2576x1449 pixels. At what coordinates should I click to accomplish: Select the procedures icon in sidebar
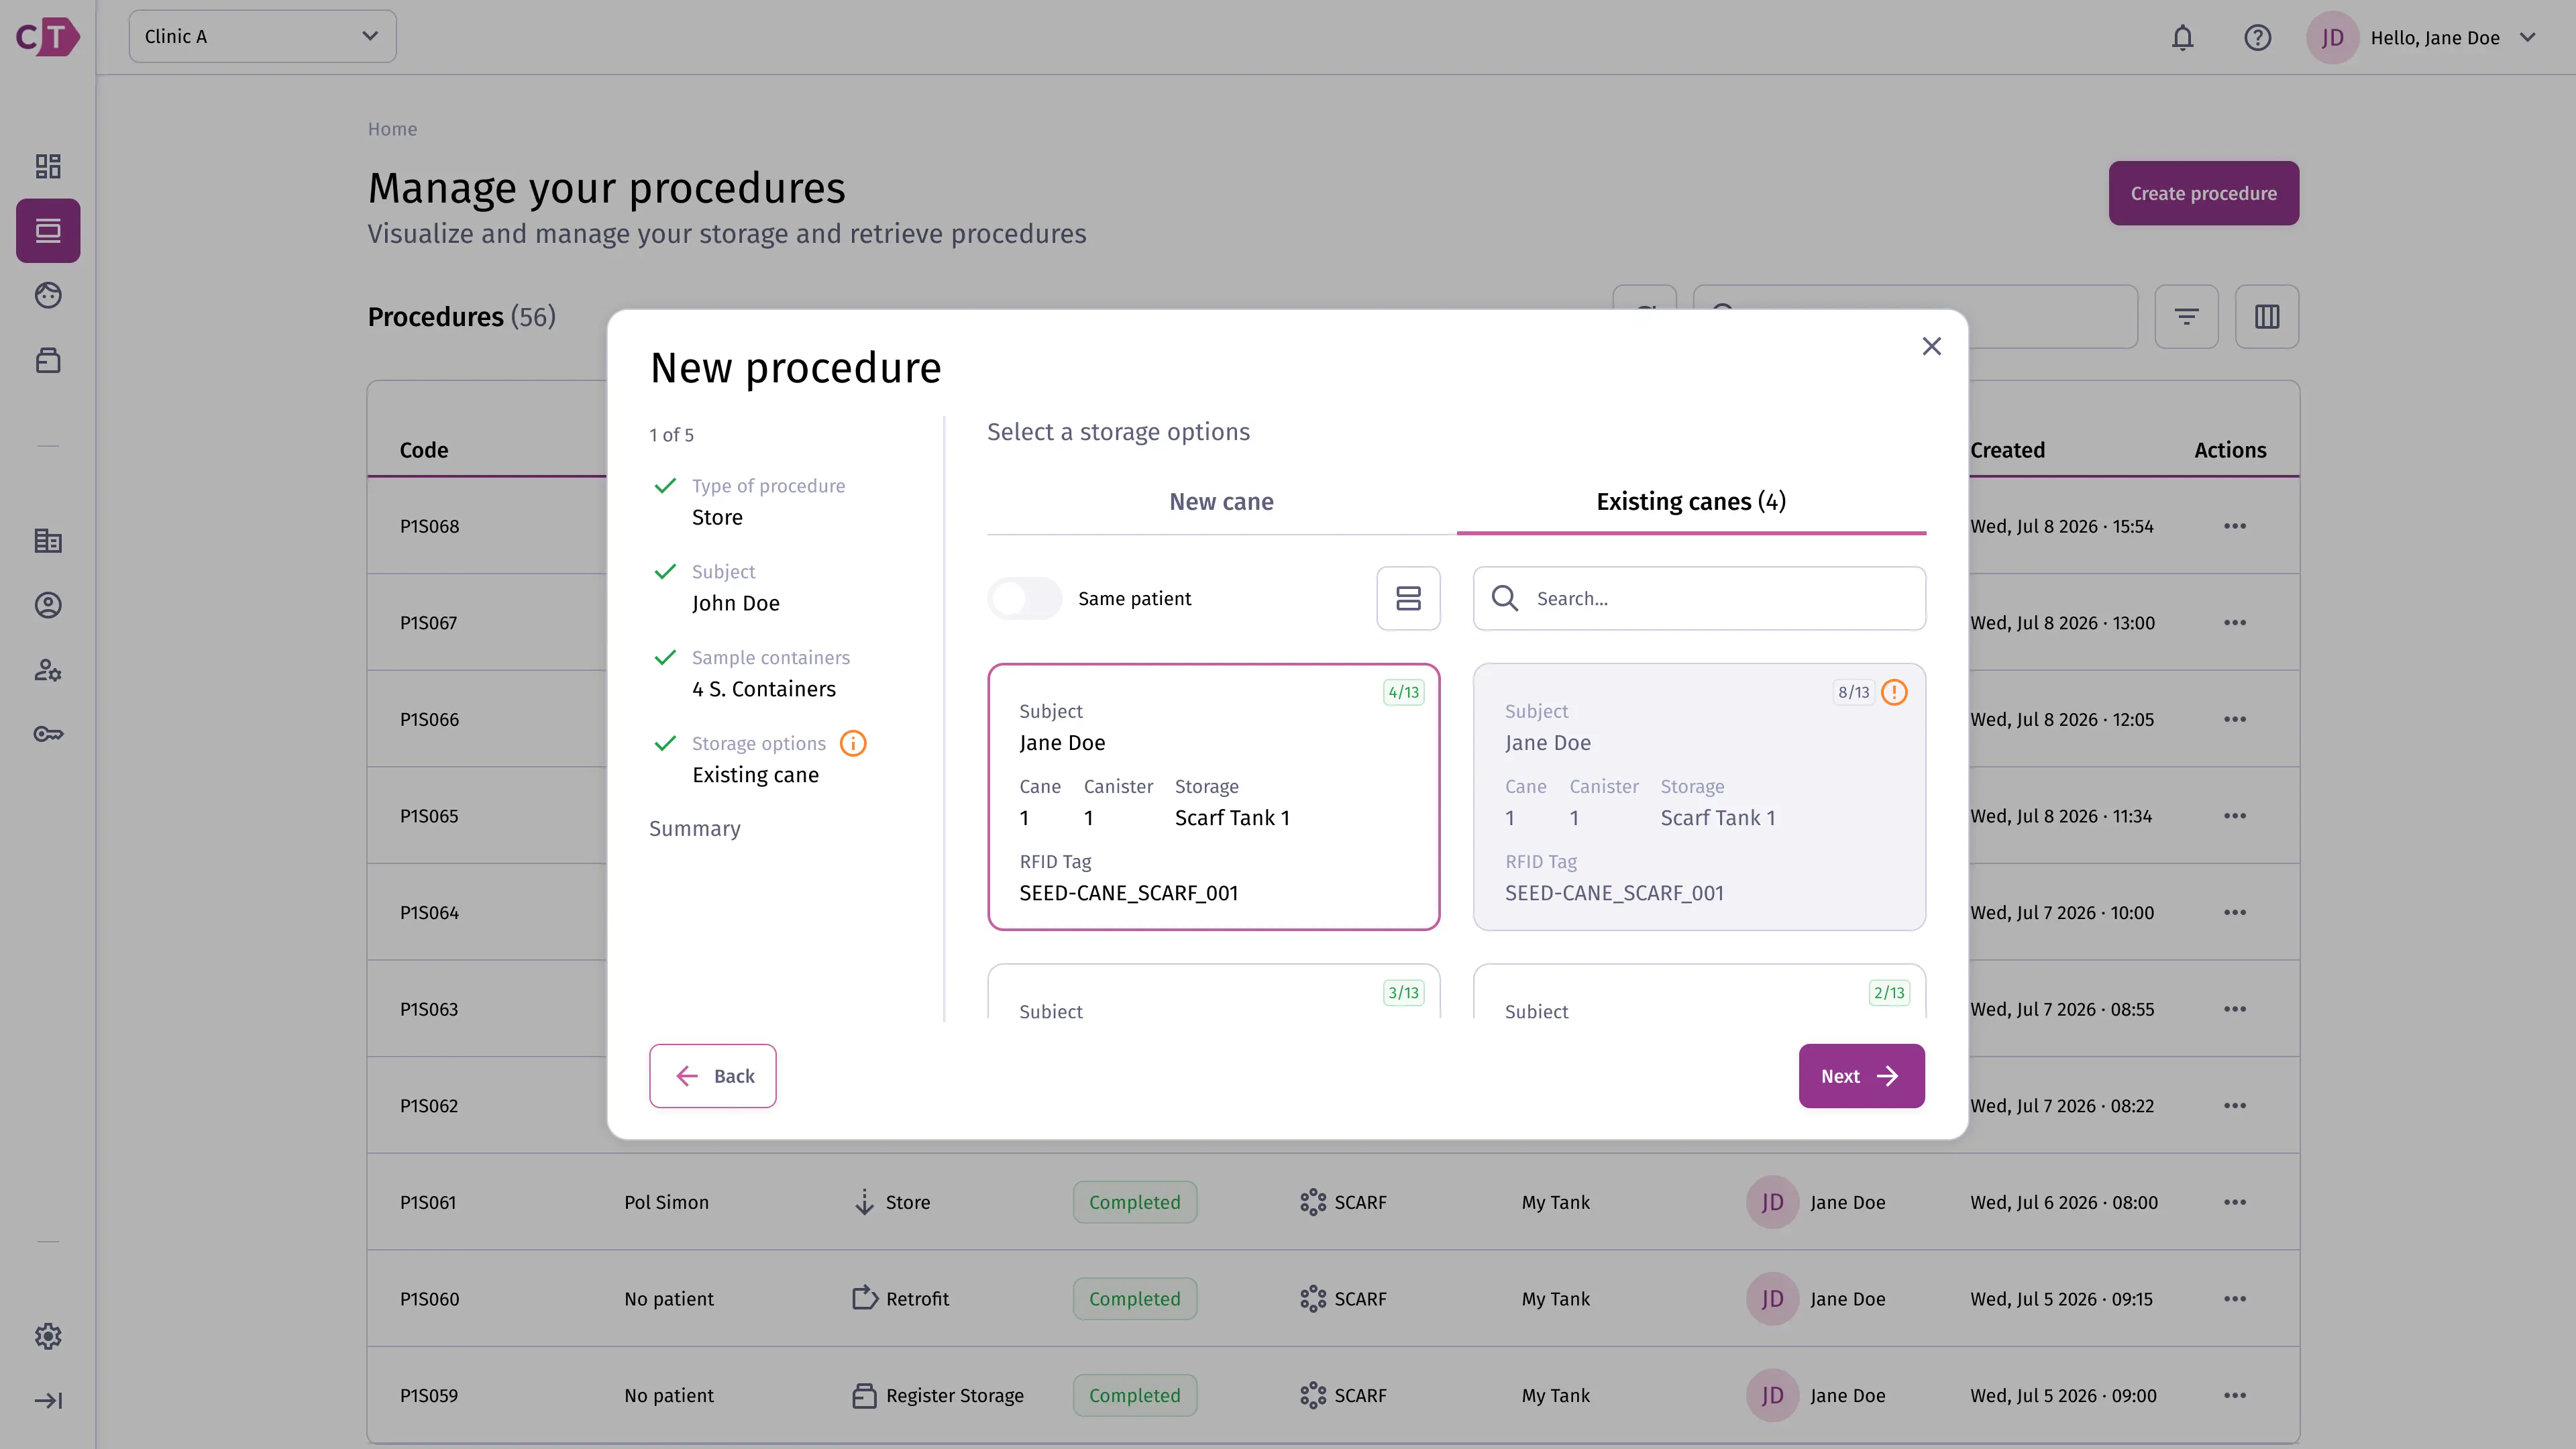[x=48, y=231]
